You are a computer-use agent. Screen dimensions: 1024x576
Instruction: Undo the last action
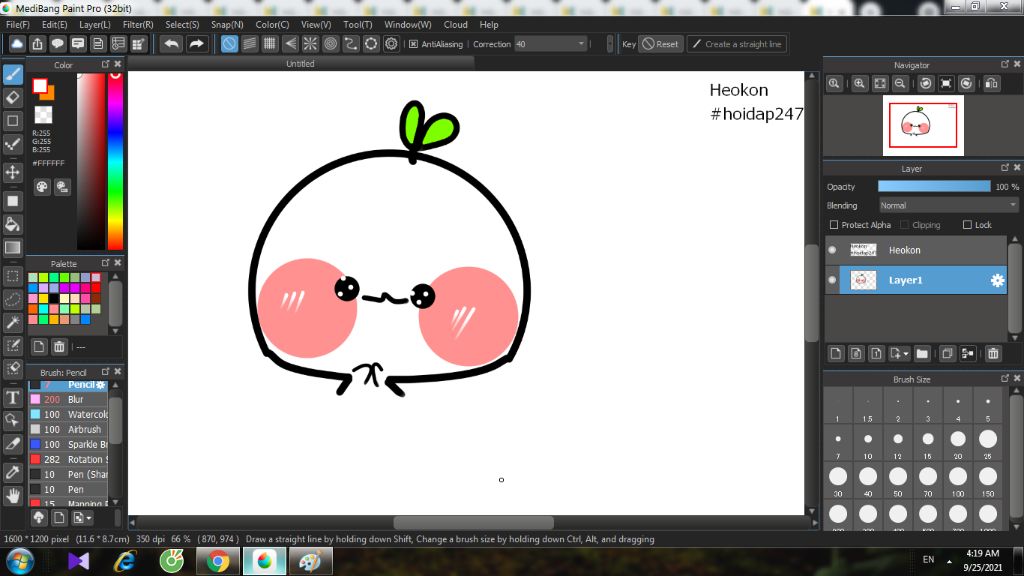172,44
